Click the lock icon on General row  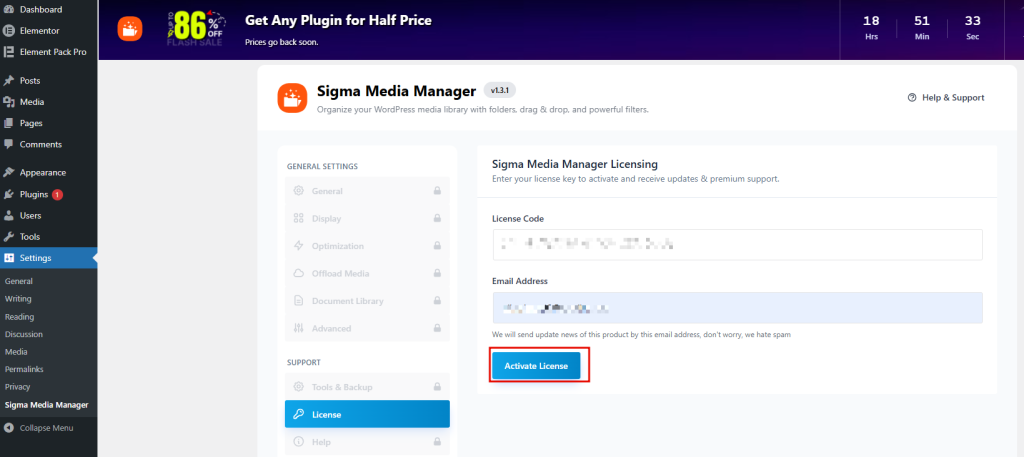[437, 191]
